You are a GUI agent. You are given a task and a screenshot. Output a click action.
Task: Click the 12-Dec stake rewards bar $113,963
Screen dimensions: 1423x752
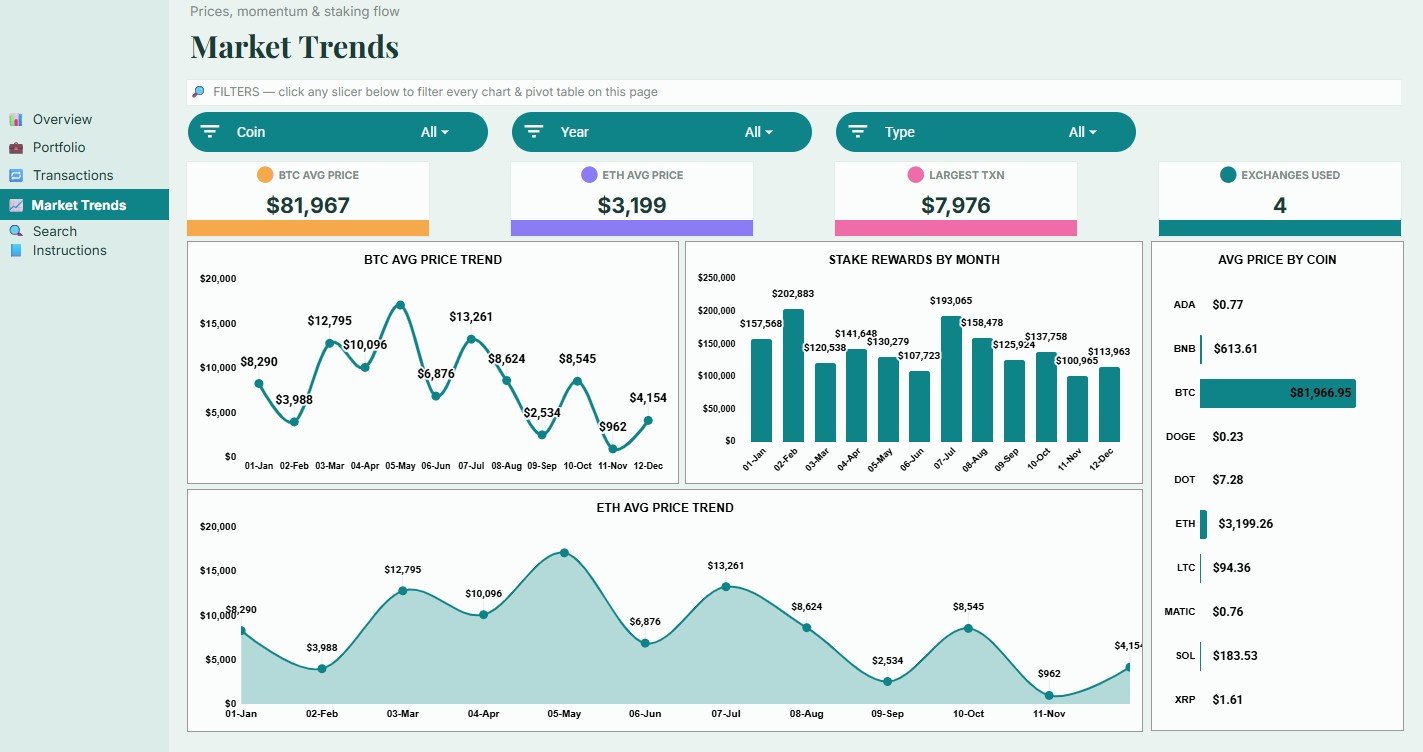click(1109, 405)
